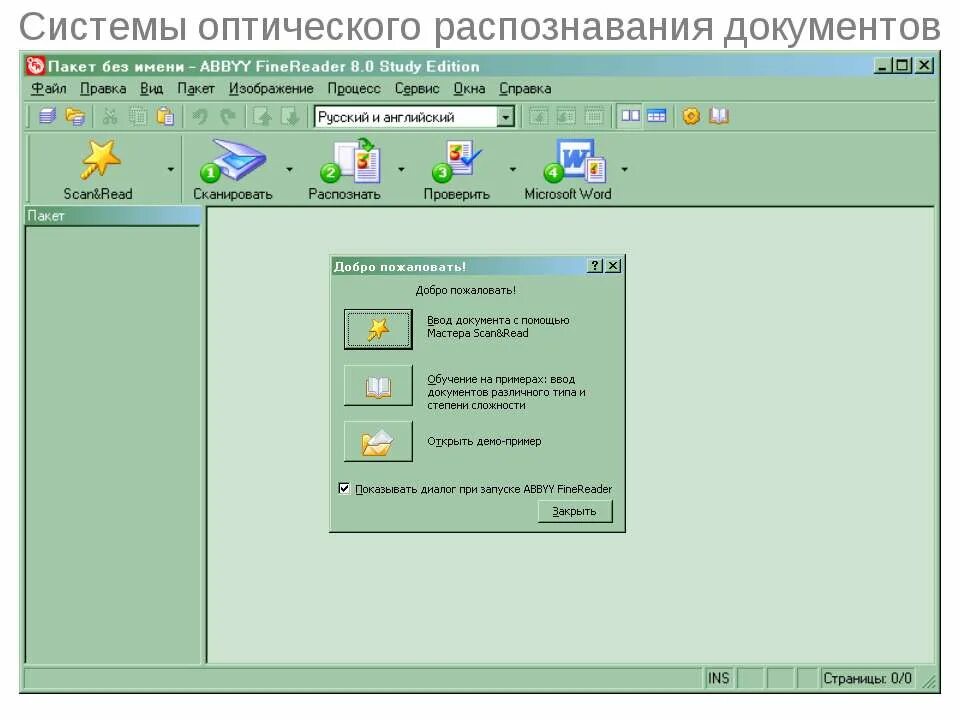960x720 pixels.
Task: Click the next page down-arrow icon
Action: point(290,116)
